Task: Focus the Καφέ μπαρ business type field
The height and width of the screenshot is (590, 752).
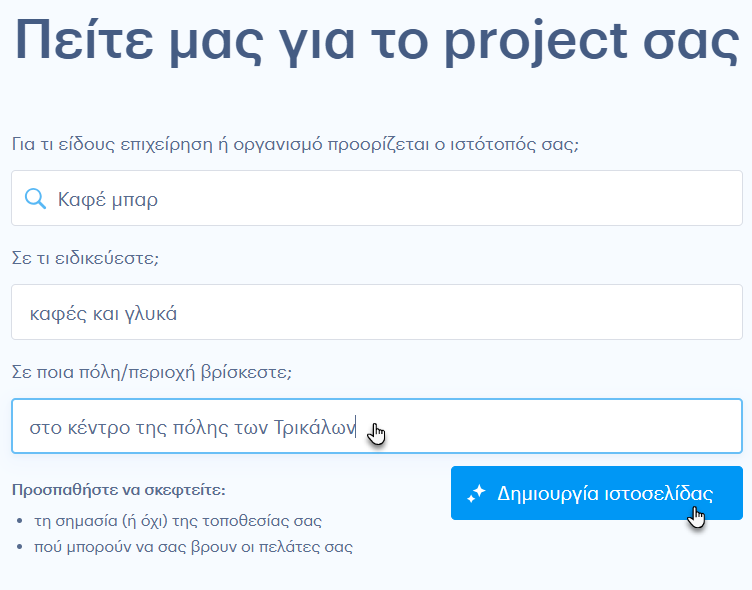Action: [377, 198]
